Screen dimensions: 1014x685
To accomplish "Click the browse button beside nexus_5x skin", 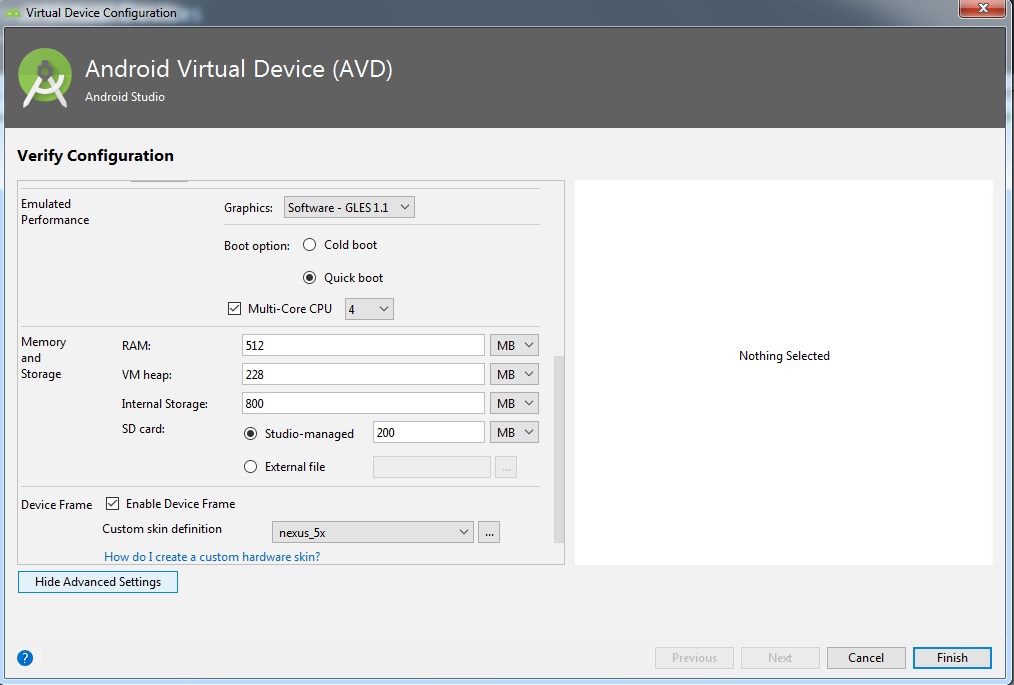I will point(488,533).
